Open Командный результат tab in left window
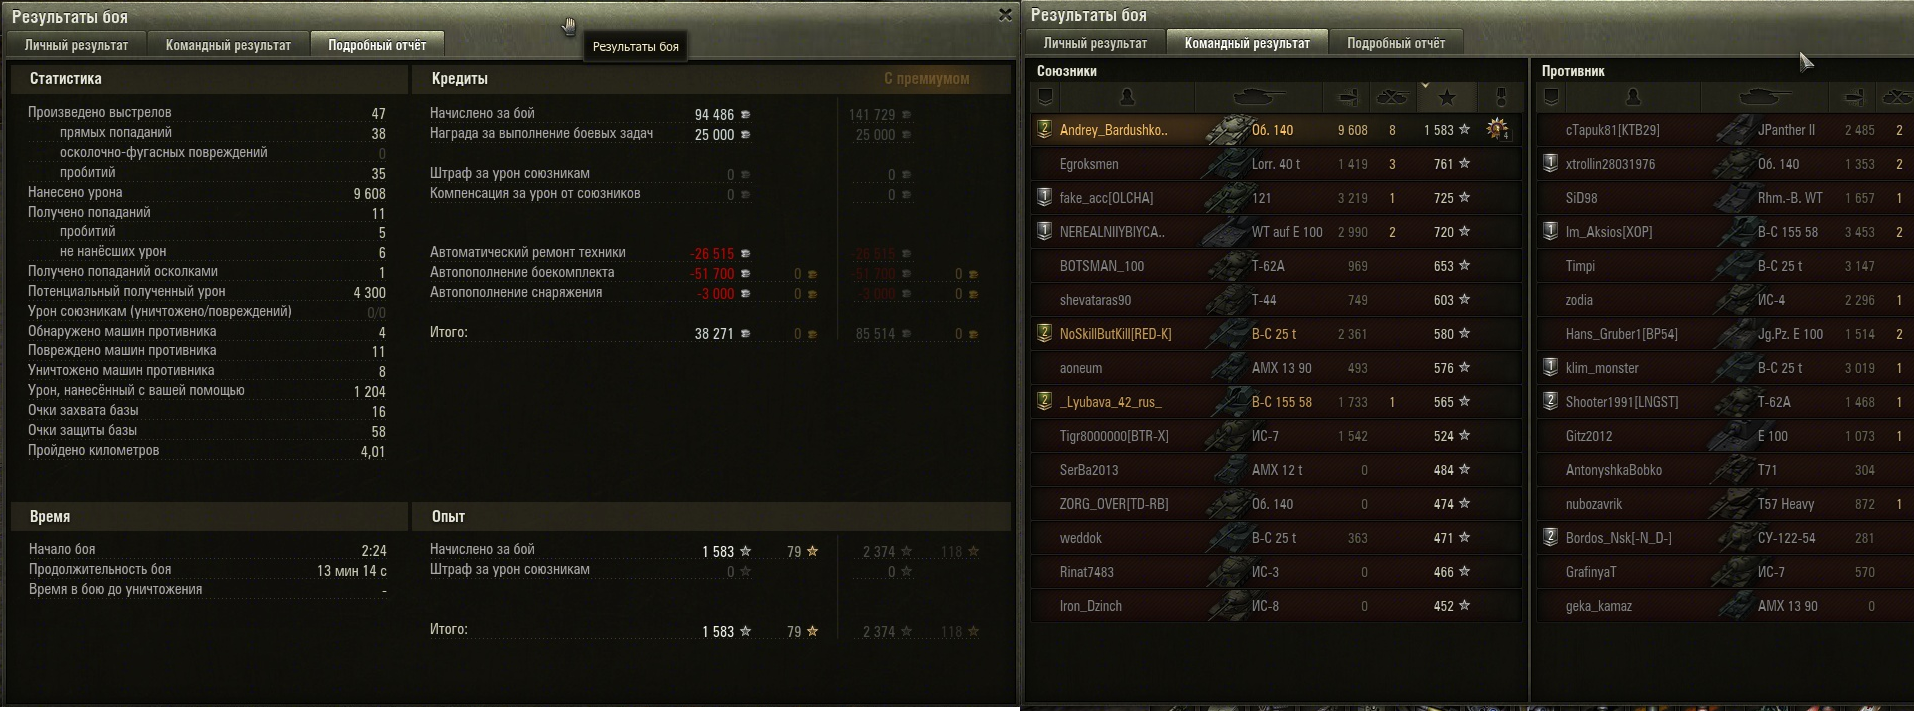 point(228,45)
